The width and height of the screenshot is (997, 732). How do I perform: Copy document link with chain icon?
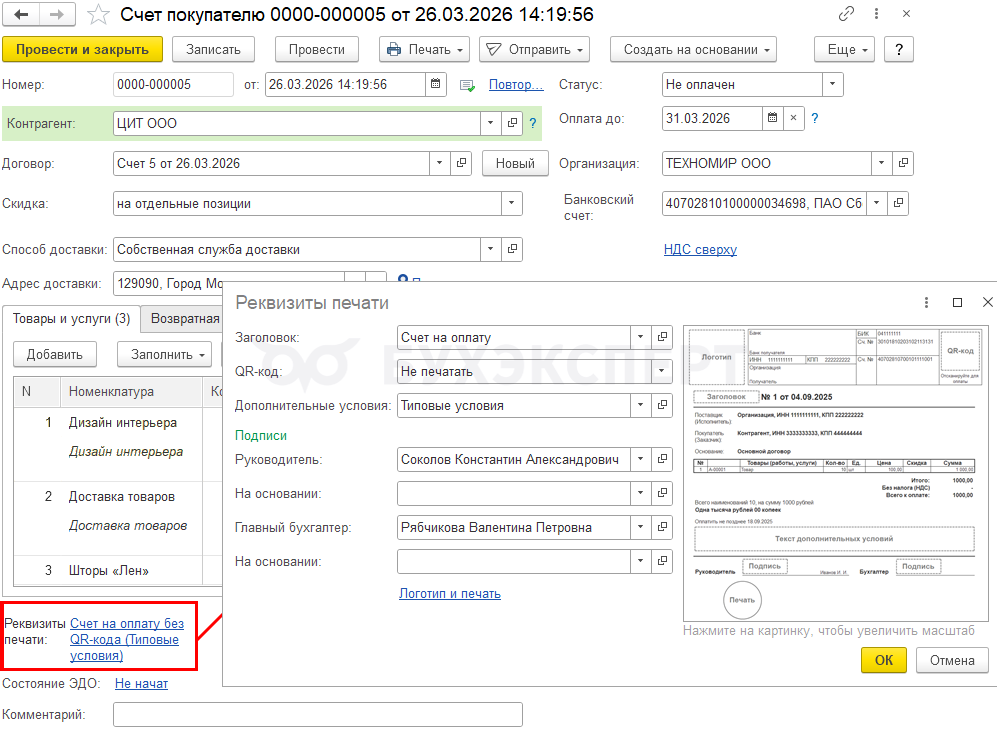pyautogui.click(x=847, y=15)
